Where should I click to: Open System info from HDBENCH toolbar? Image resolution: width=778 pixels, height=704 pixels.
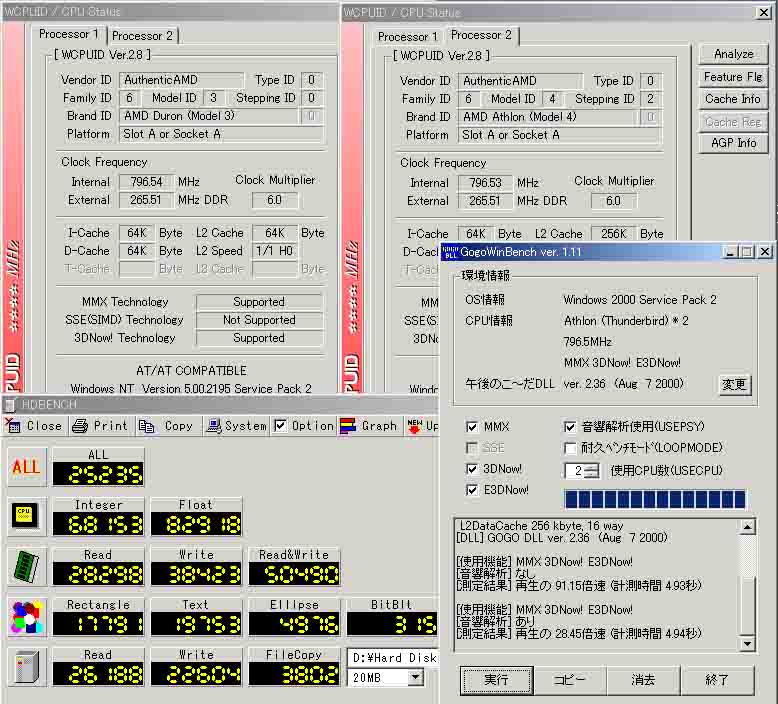236,426
